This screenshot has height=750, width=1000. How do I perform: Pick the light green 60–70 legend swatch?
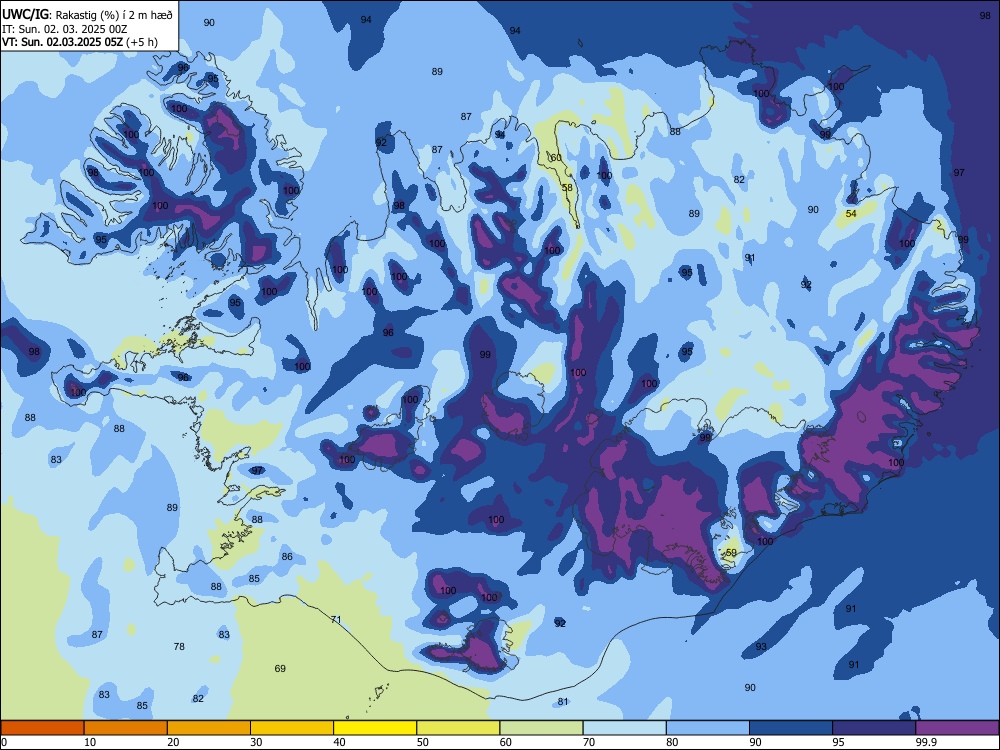(x=541, y=728)
